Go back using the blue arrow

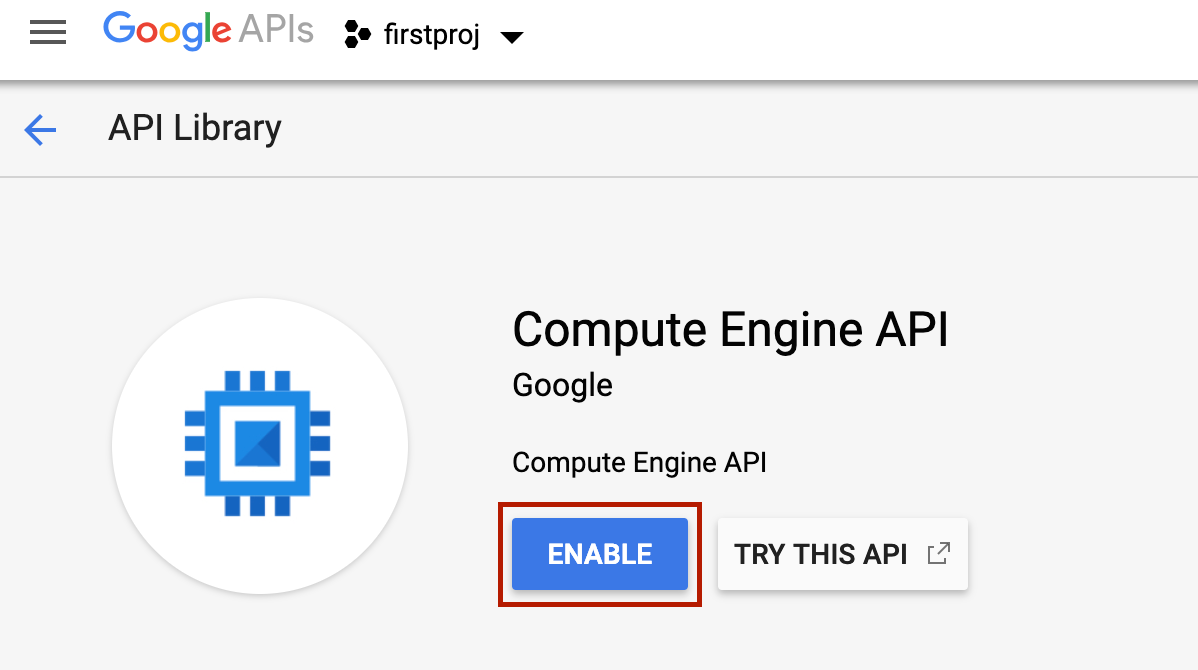pyautogui.click(x=40, y=129)
